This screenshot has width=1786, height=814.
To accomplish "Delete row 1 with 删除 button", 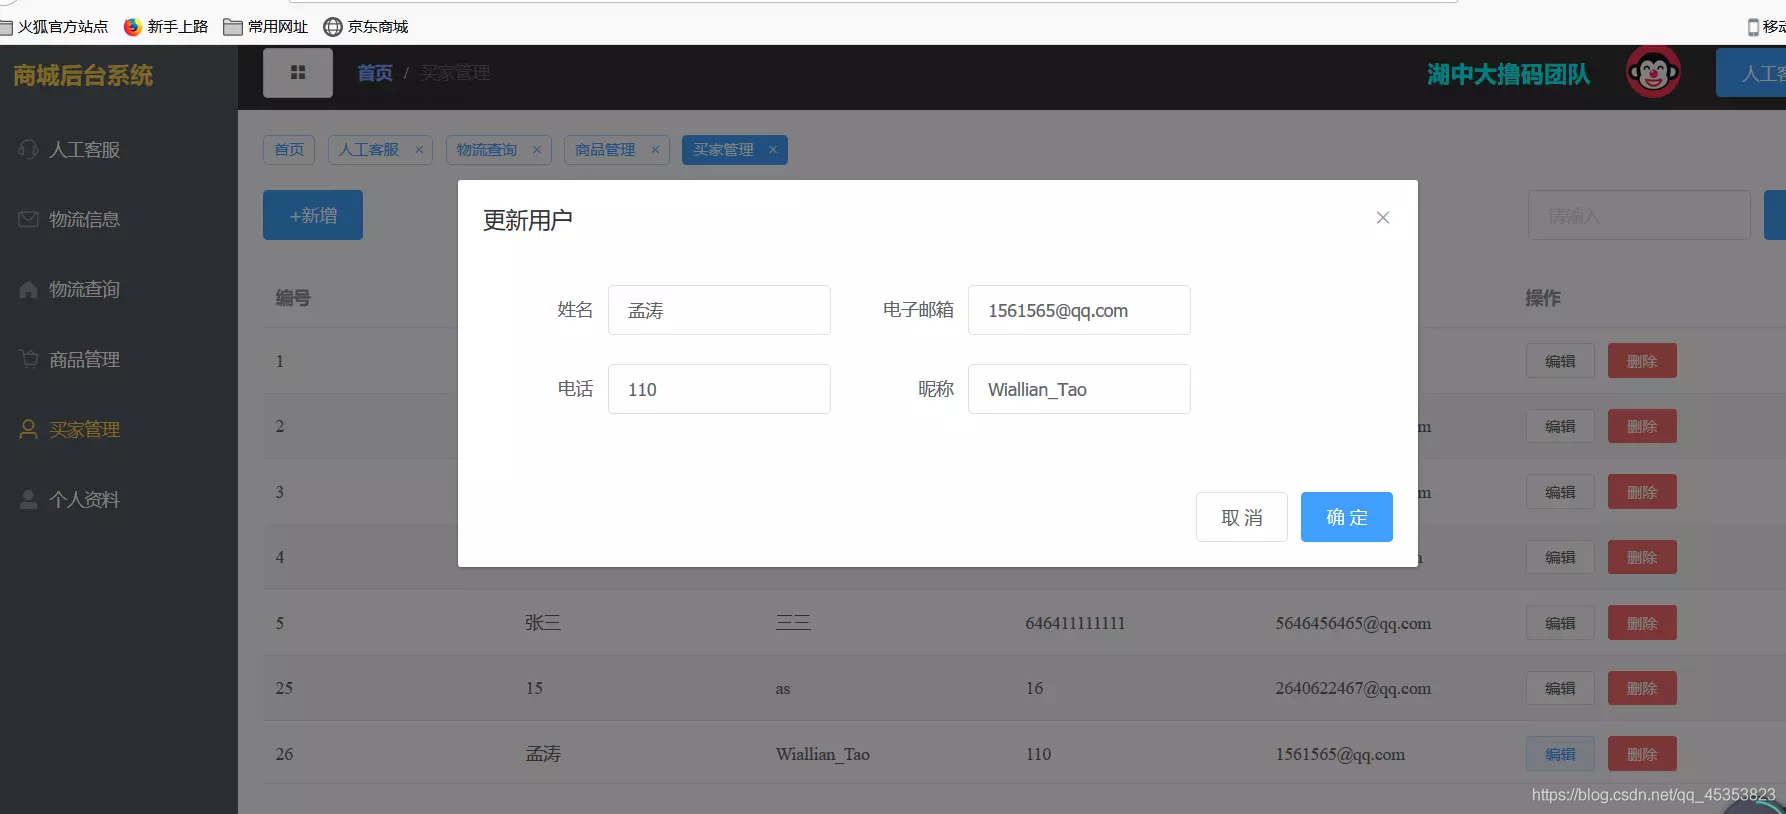I will pyautogui.click(x=1642, y=361).
